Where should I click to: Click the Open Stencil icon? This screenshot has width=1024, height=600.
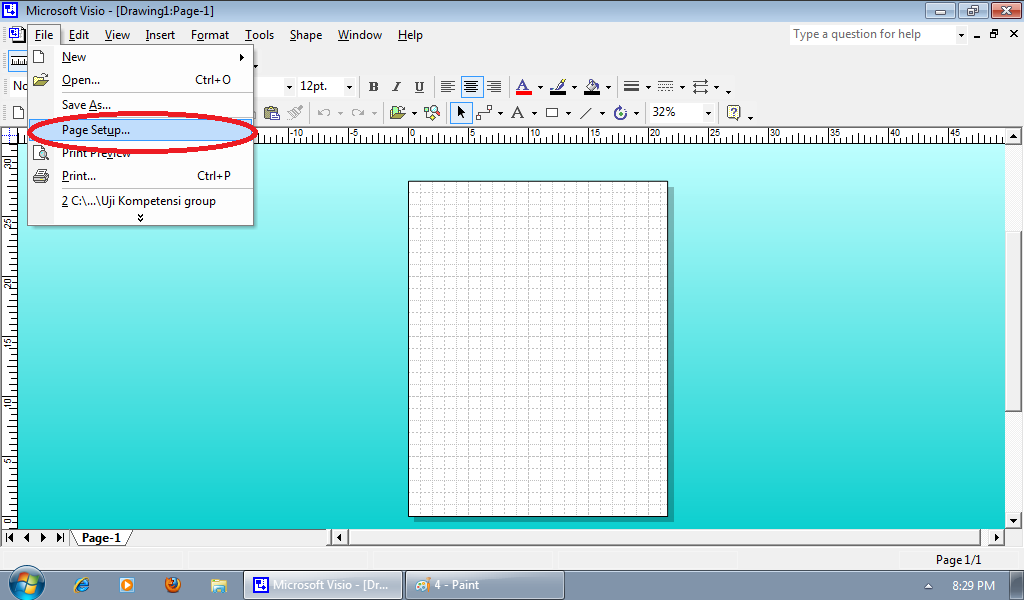coord(400,112)
